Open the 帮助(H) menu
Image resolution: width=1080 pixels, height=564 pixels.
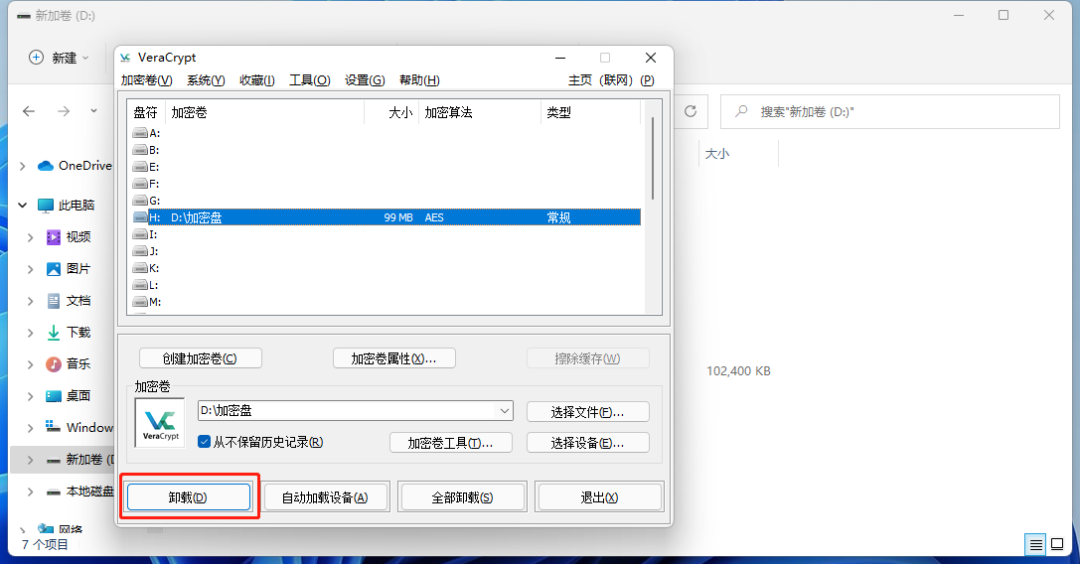tap(419, 81)
